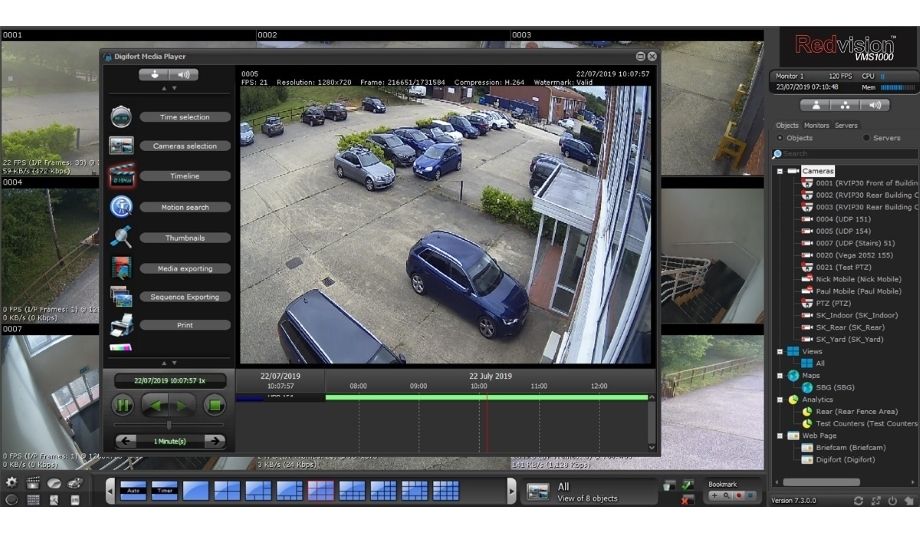Viewport: 920px width, 533px height.
Task: Open Motion search via its icon
Action: tap(121, 207)
